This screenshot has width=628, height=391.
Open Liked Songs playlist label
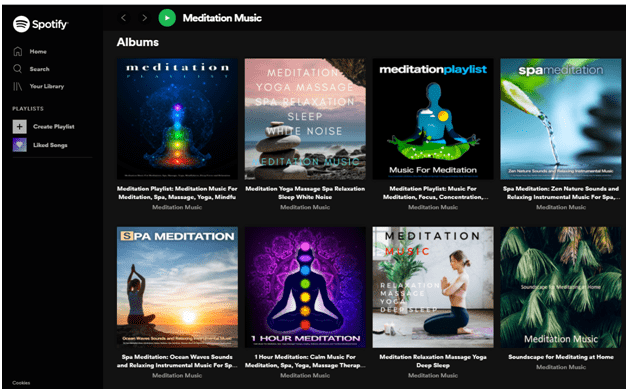tap(50, 145)
